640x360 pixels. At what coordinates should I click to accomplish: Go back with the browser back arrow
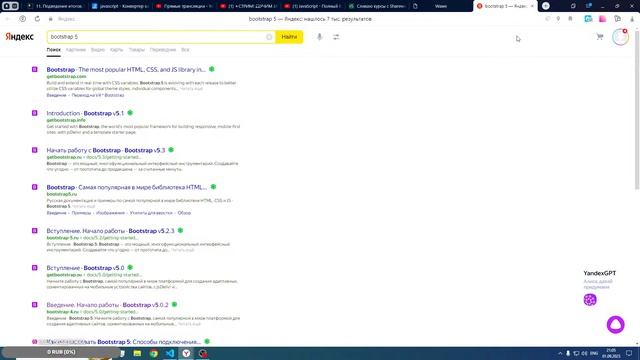pyautogui.click(x=7, y=19)
